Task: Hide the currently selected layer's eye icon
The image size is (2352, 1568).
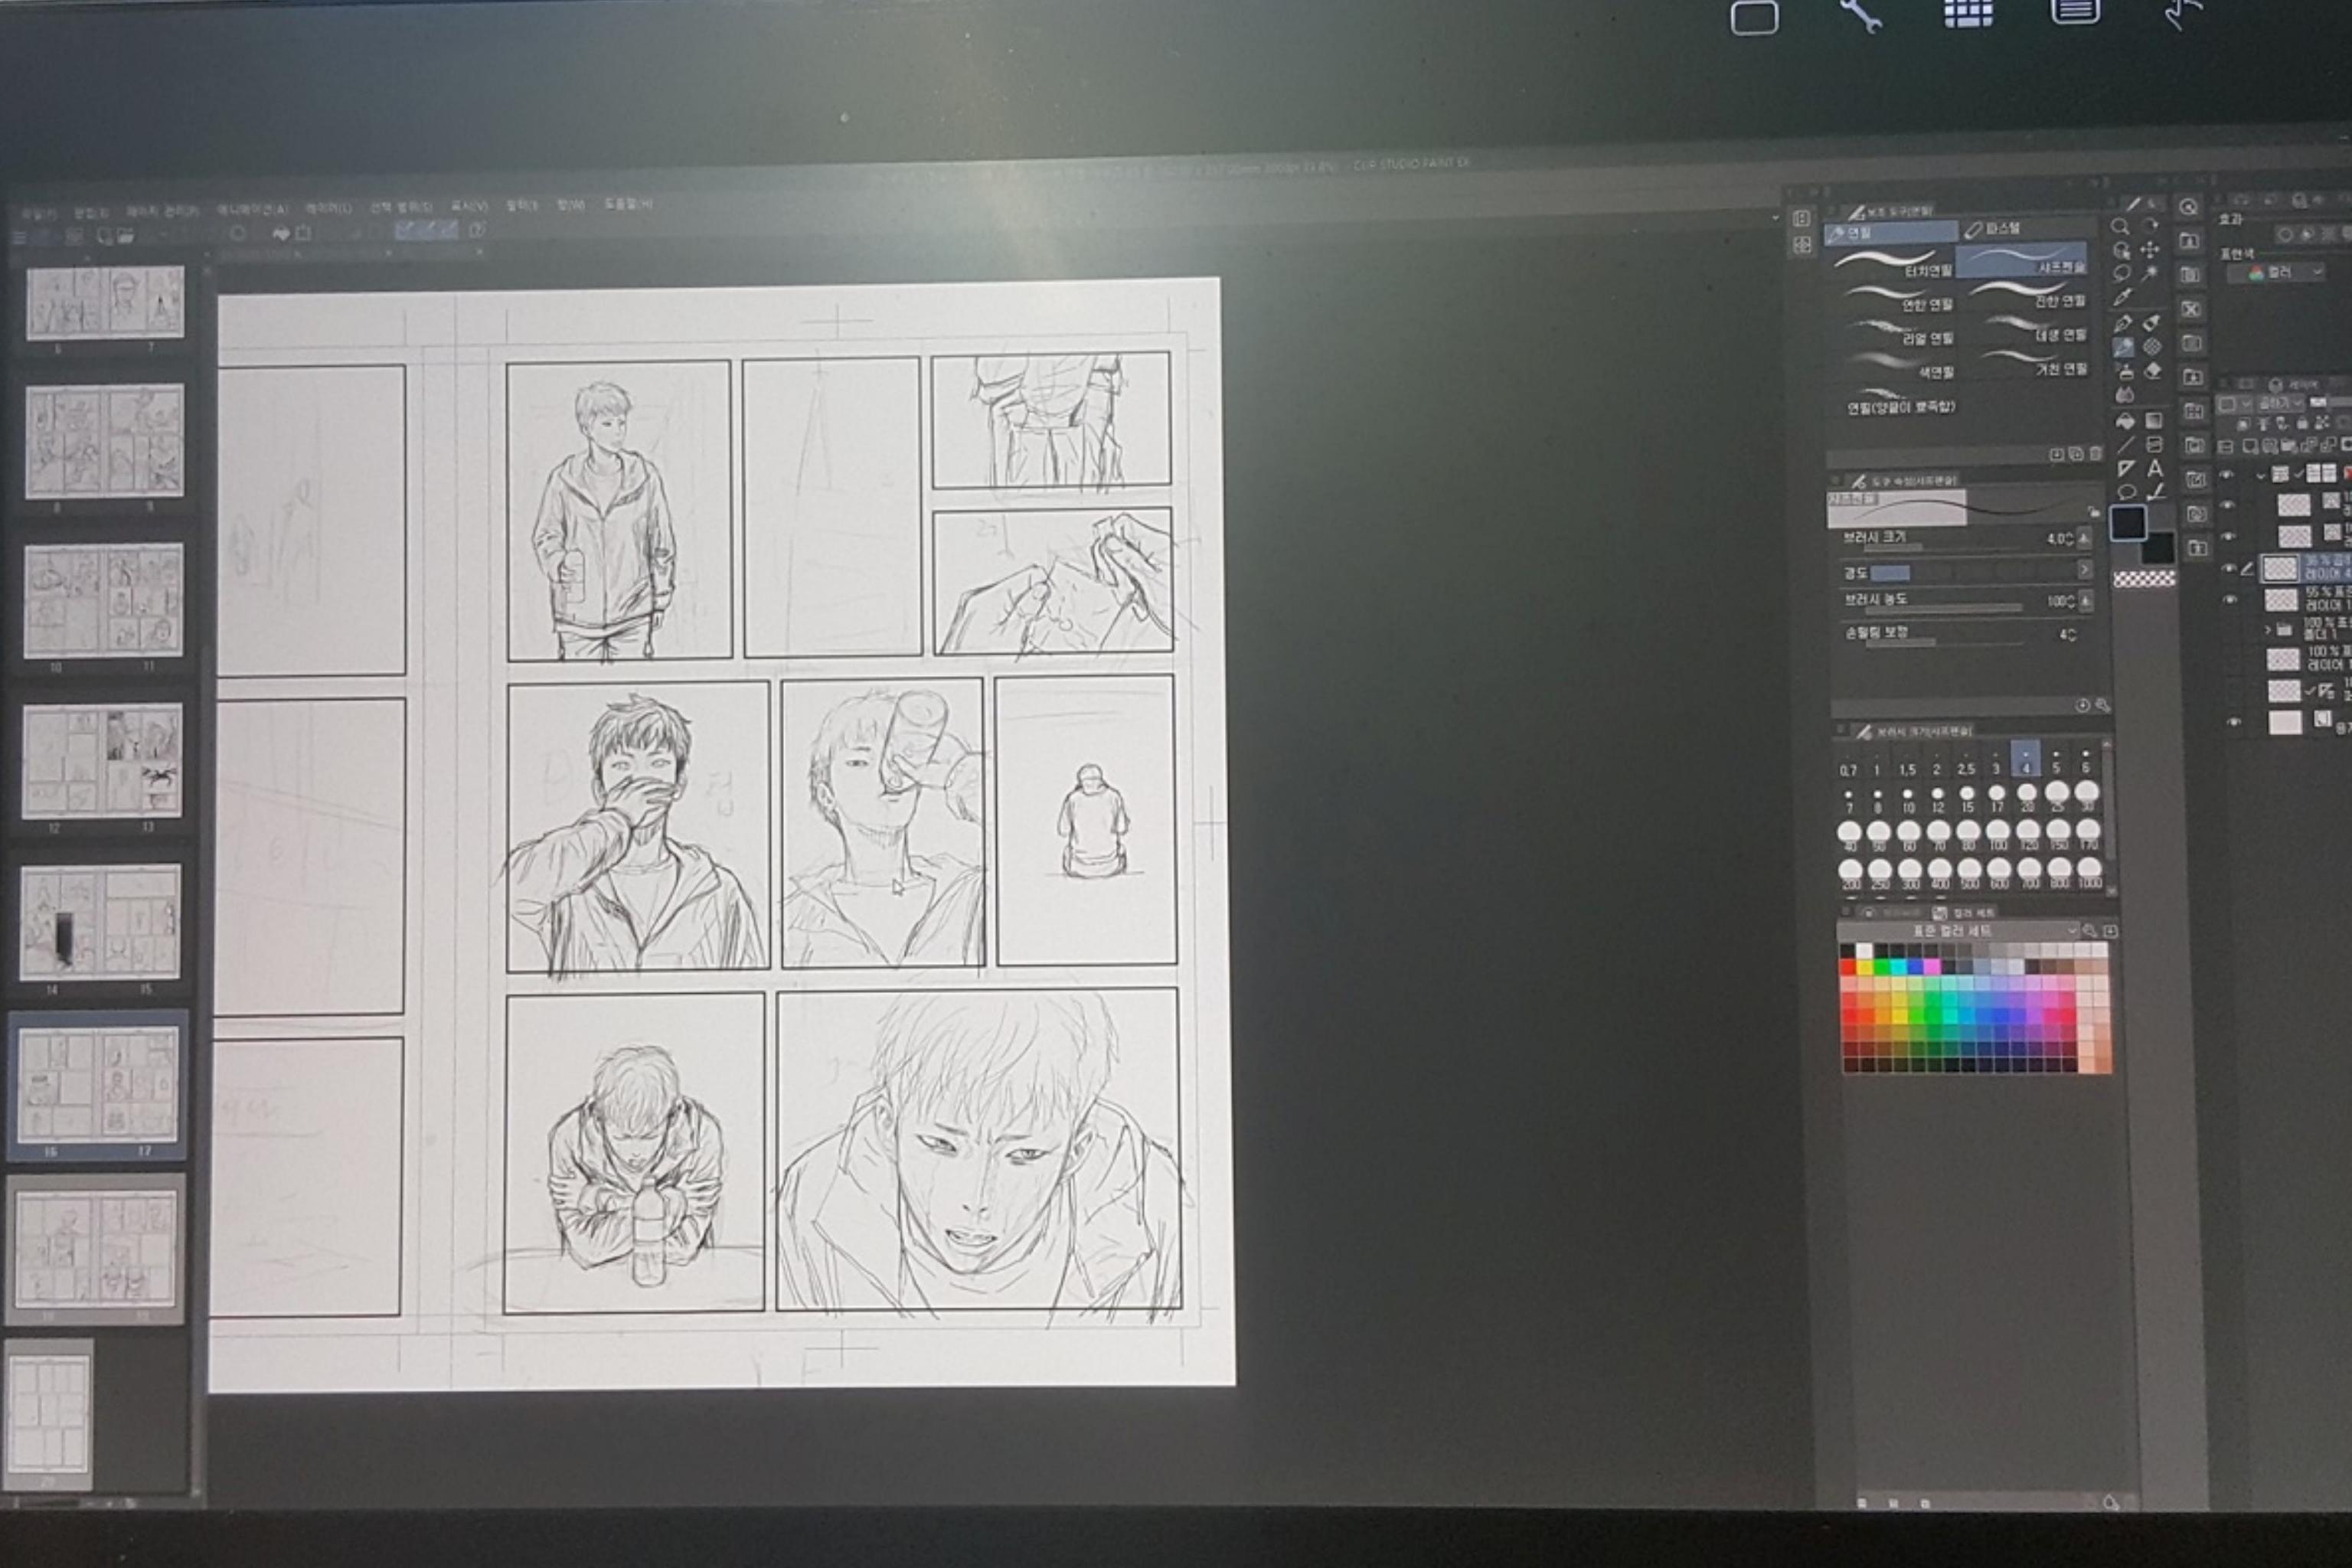Action: [2229, 568]
